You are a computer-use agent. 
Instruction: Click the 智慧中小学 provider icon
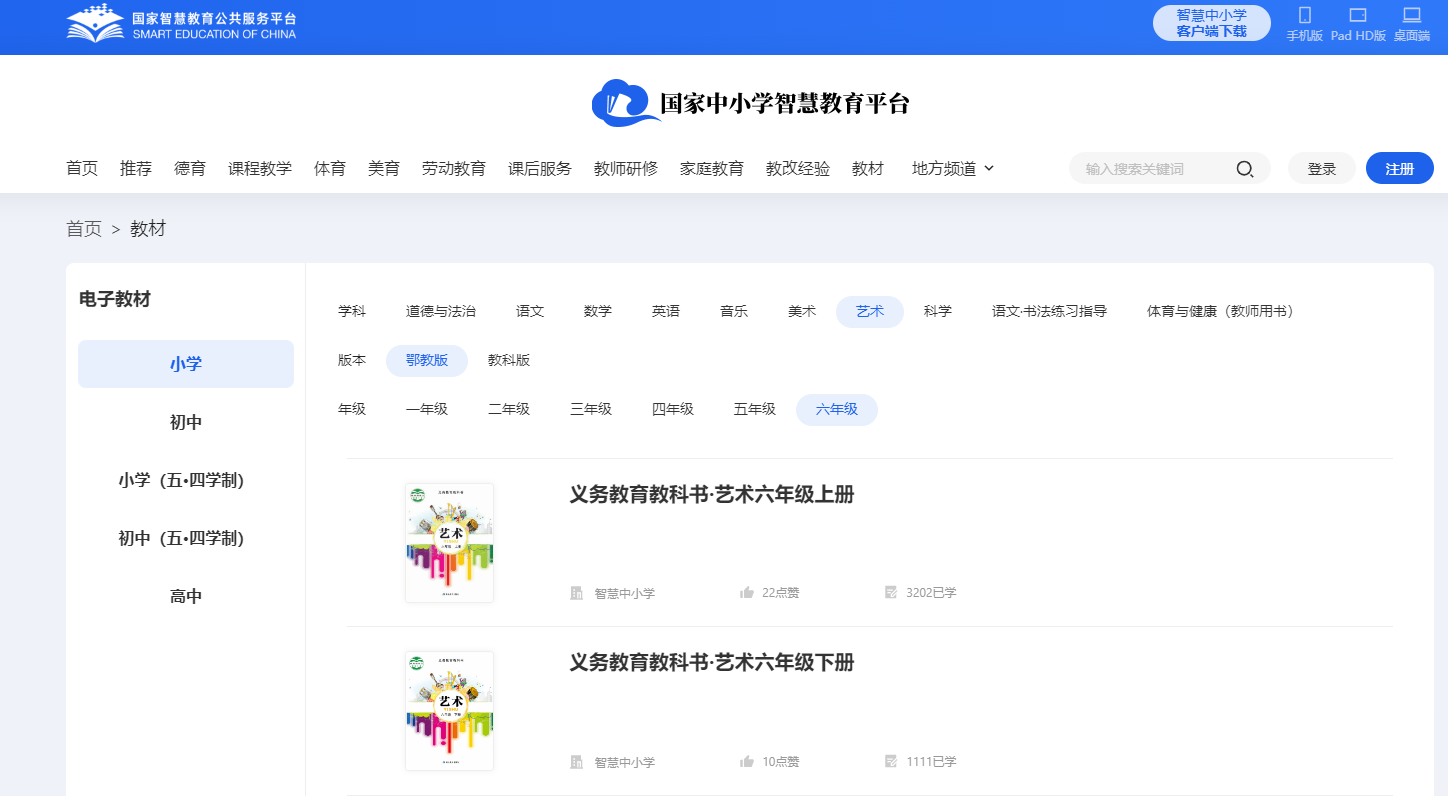pos(577,591)
